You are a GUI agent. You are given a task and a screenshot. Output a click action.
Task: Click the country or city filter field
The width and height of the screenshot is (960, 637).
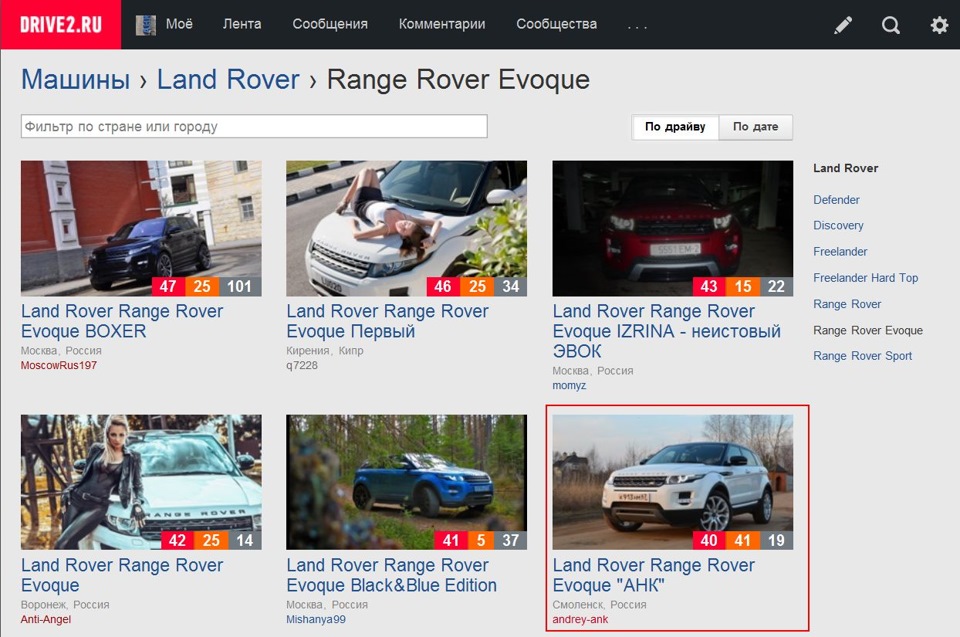point(254,125)
